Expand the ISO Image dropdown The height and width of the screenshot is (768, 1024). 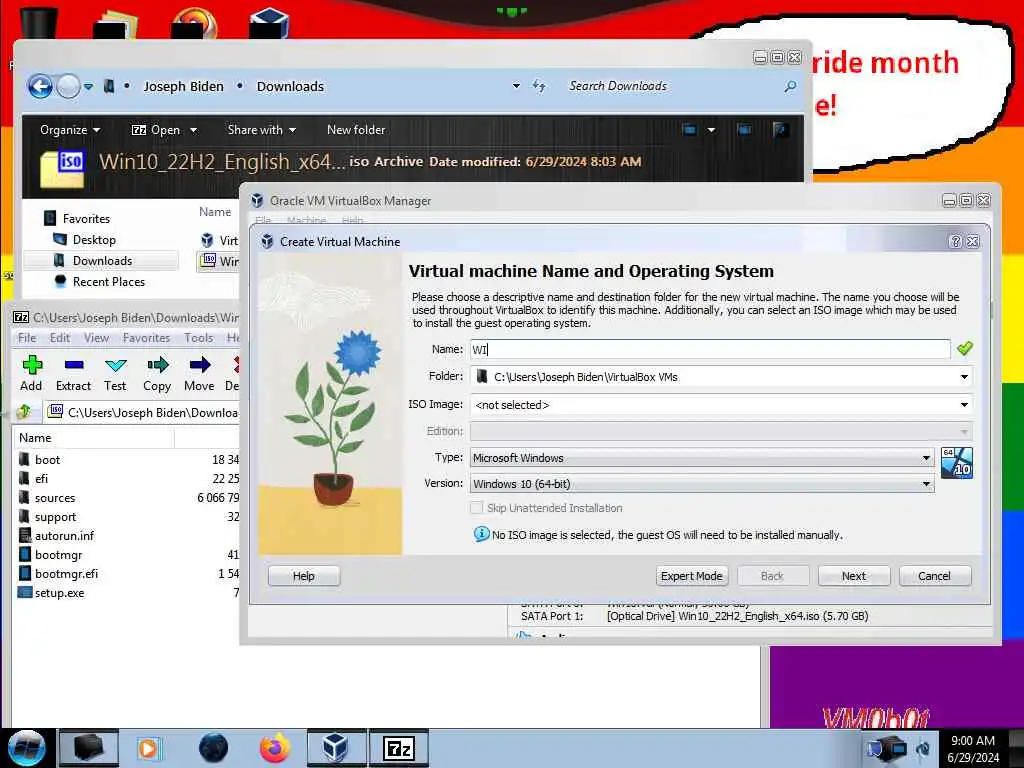(x=964, y=405)
